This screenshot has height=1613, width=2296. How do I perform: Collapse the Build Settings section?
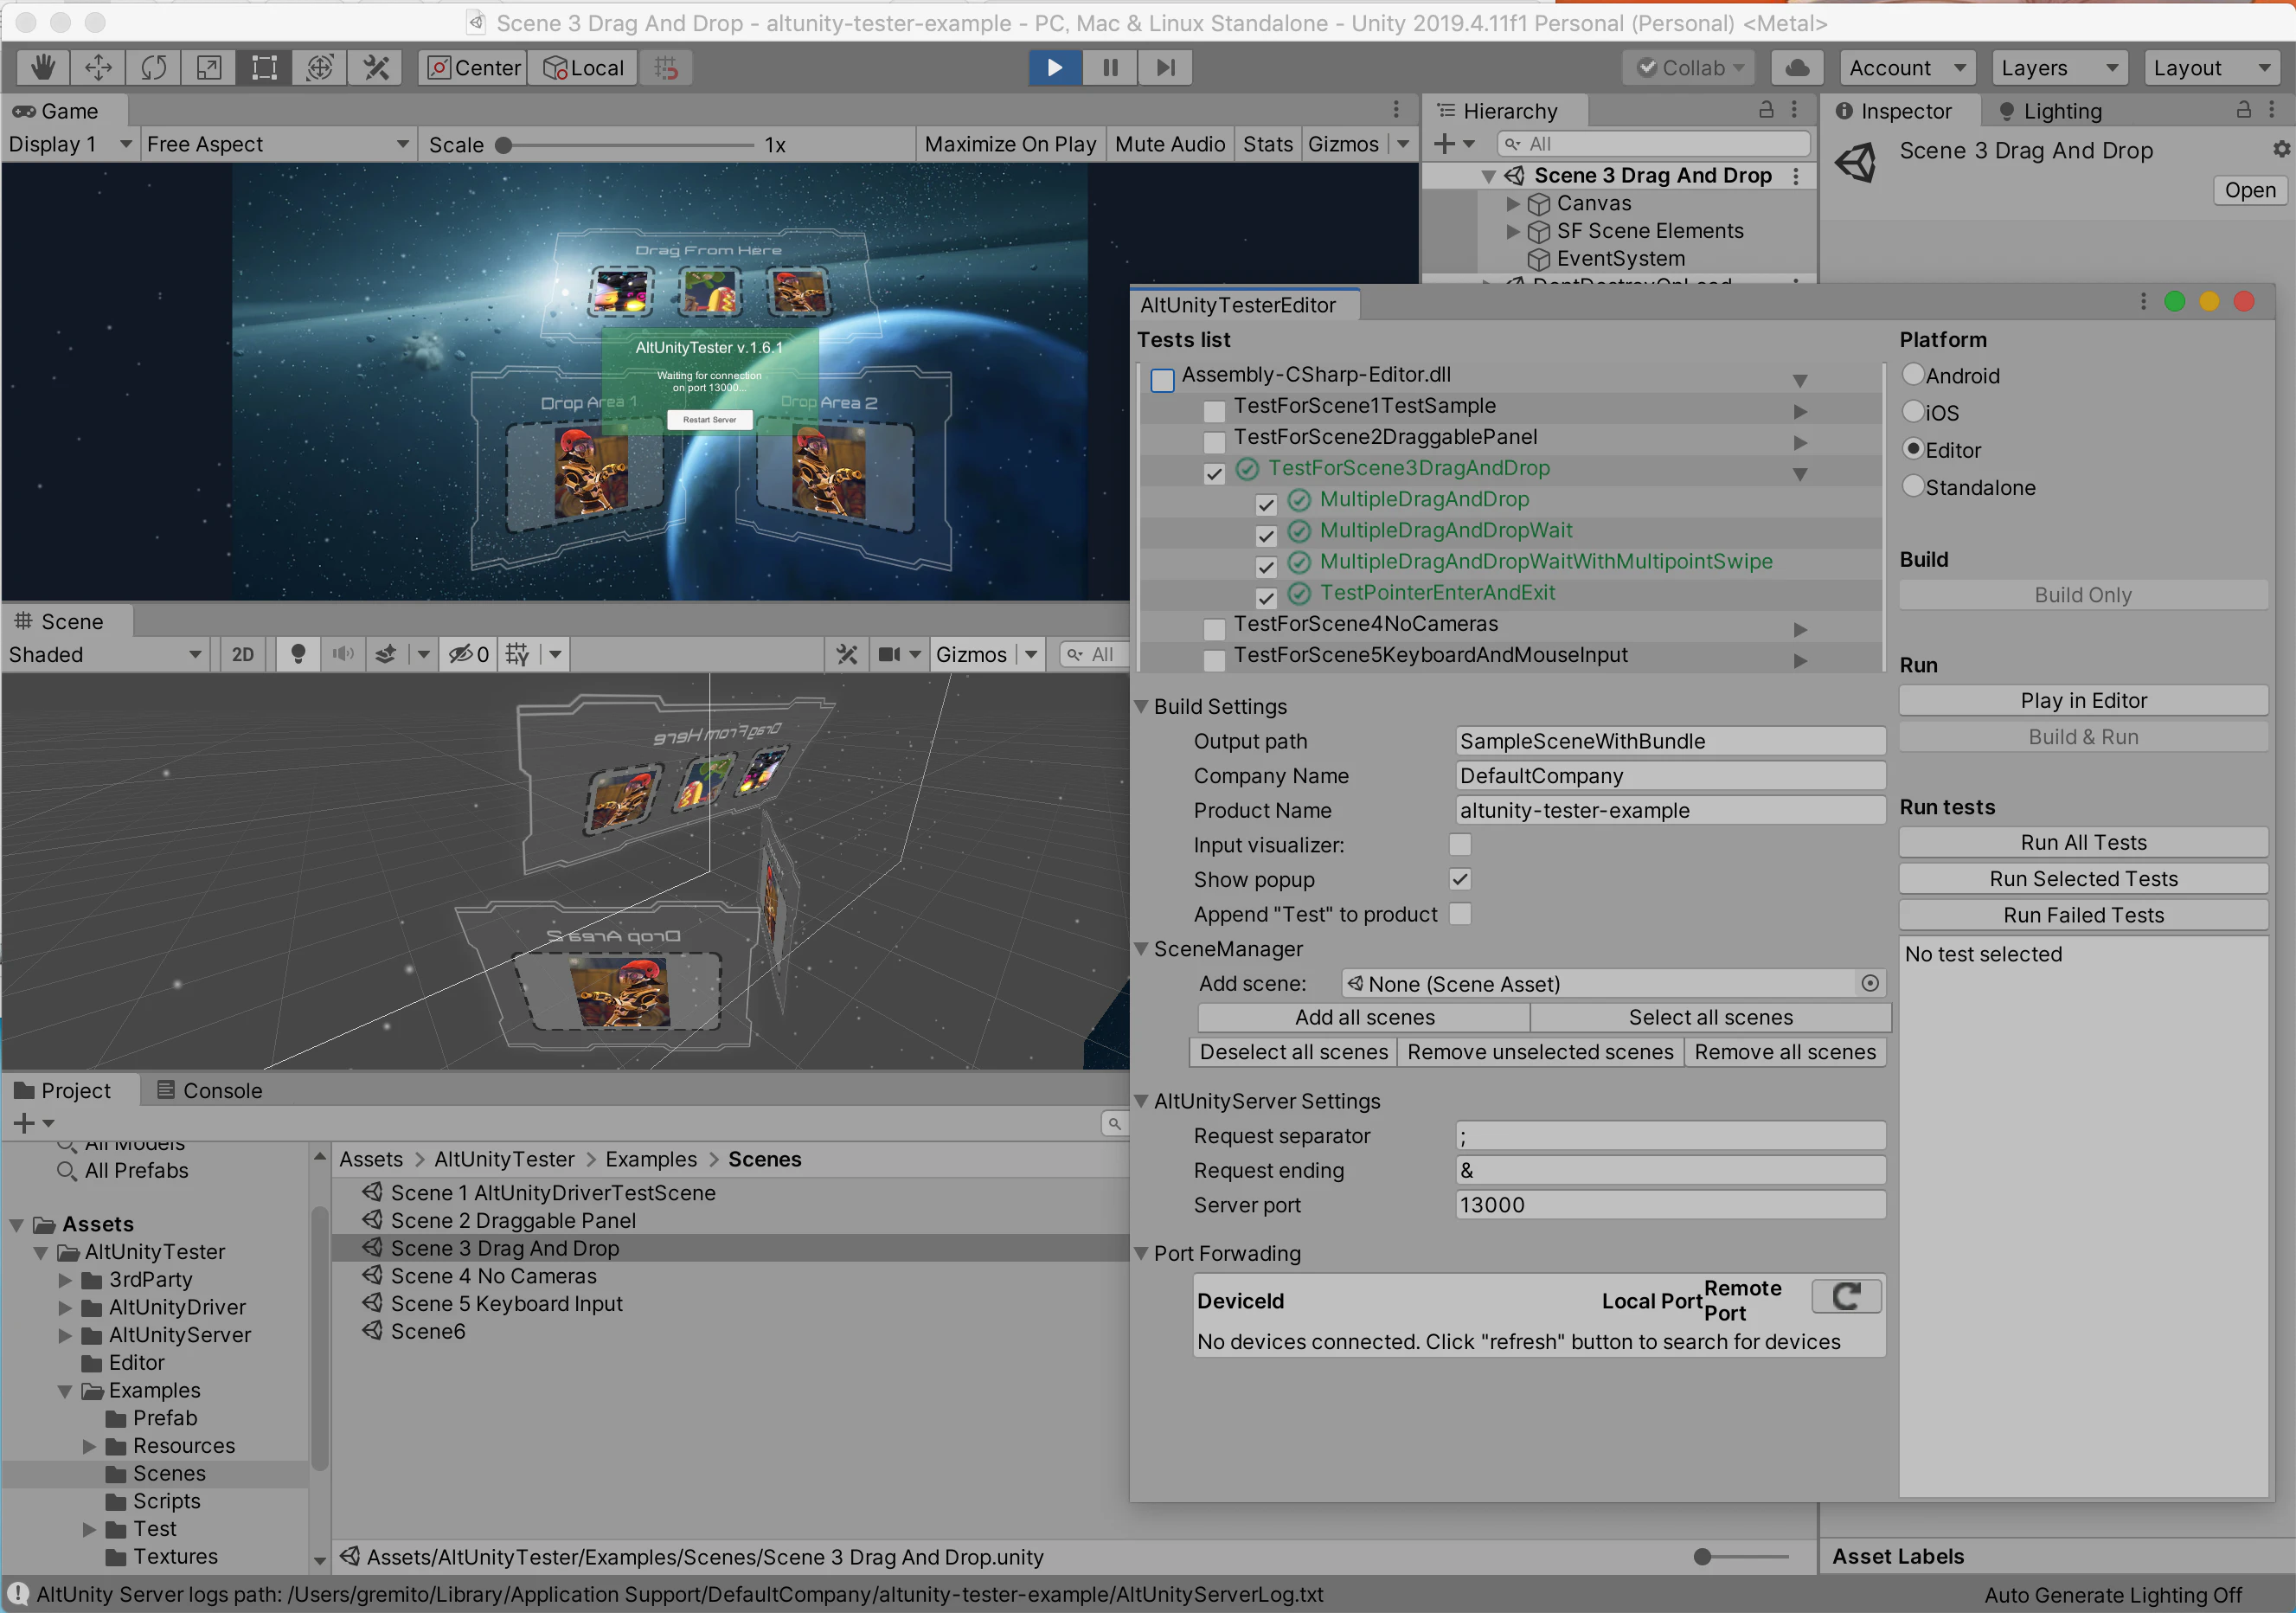(1141, 706)
